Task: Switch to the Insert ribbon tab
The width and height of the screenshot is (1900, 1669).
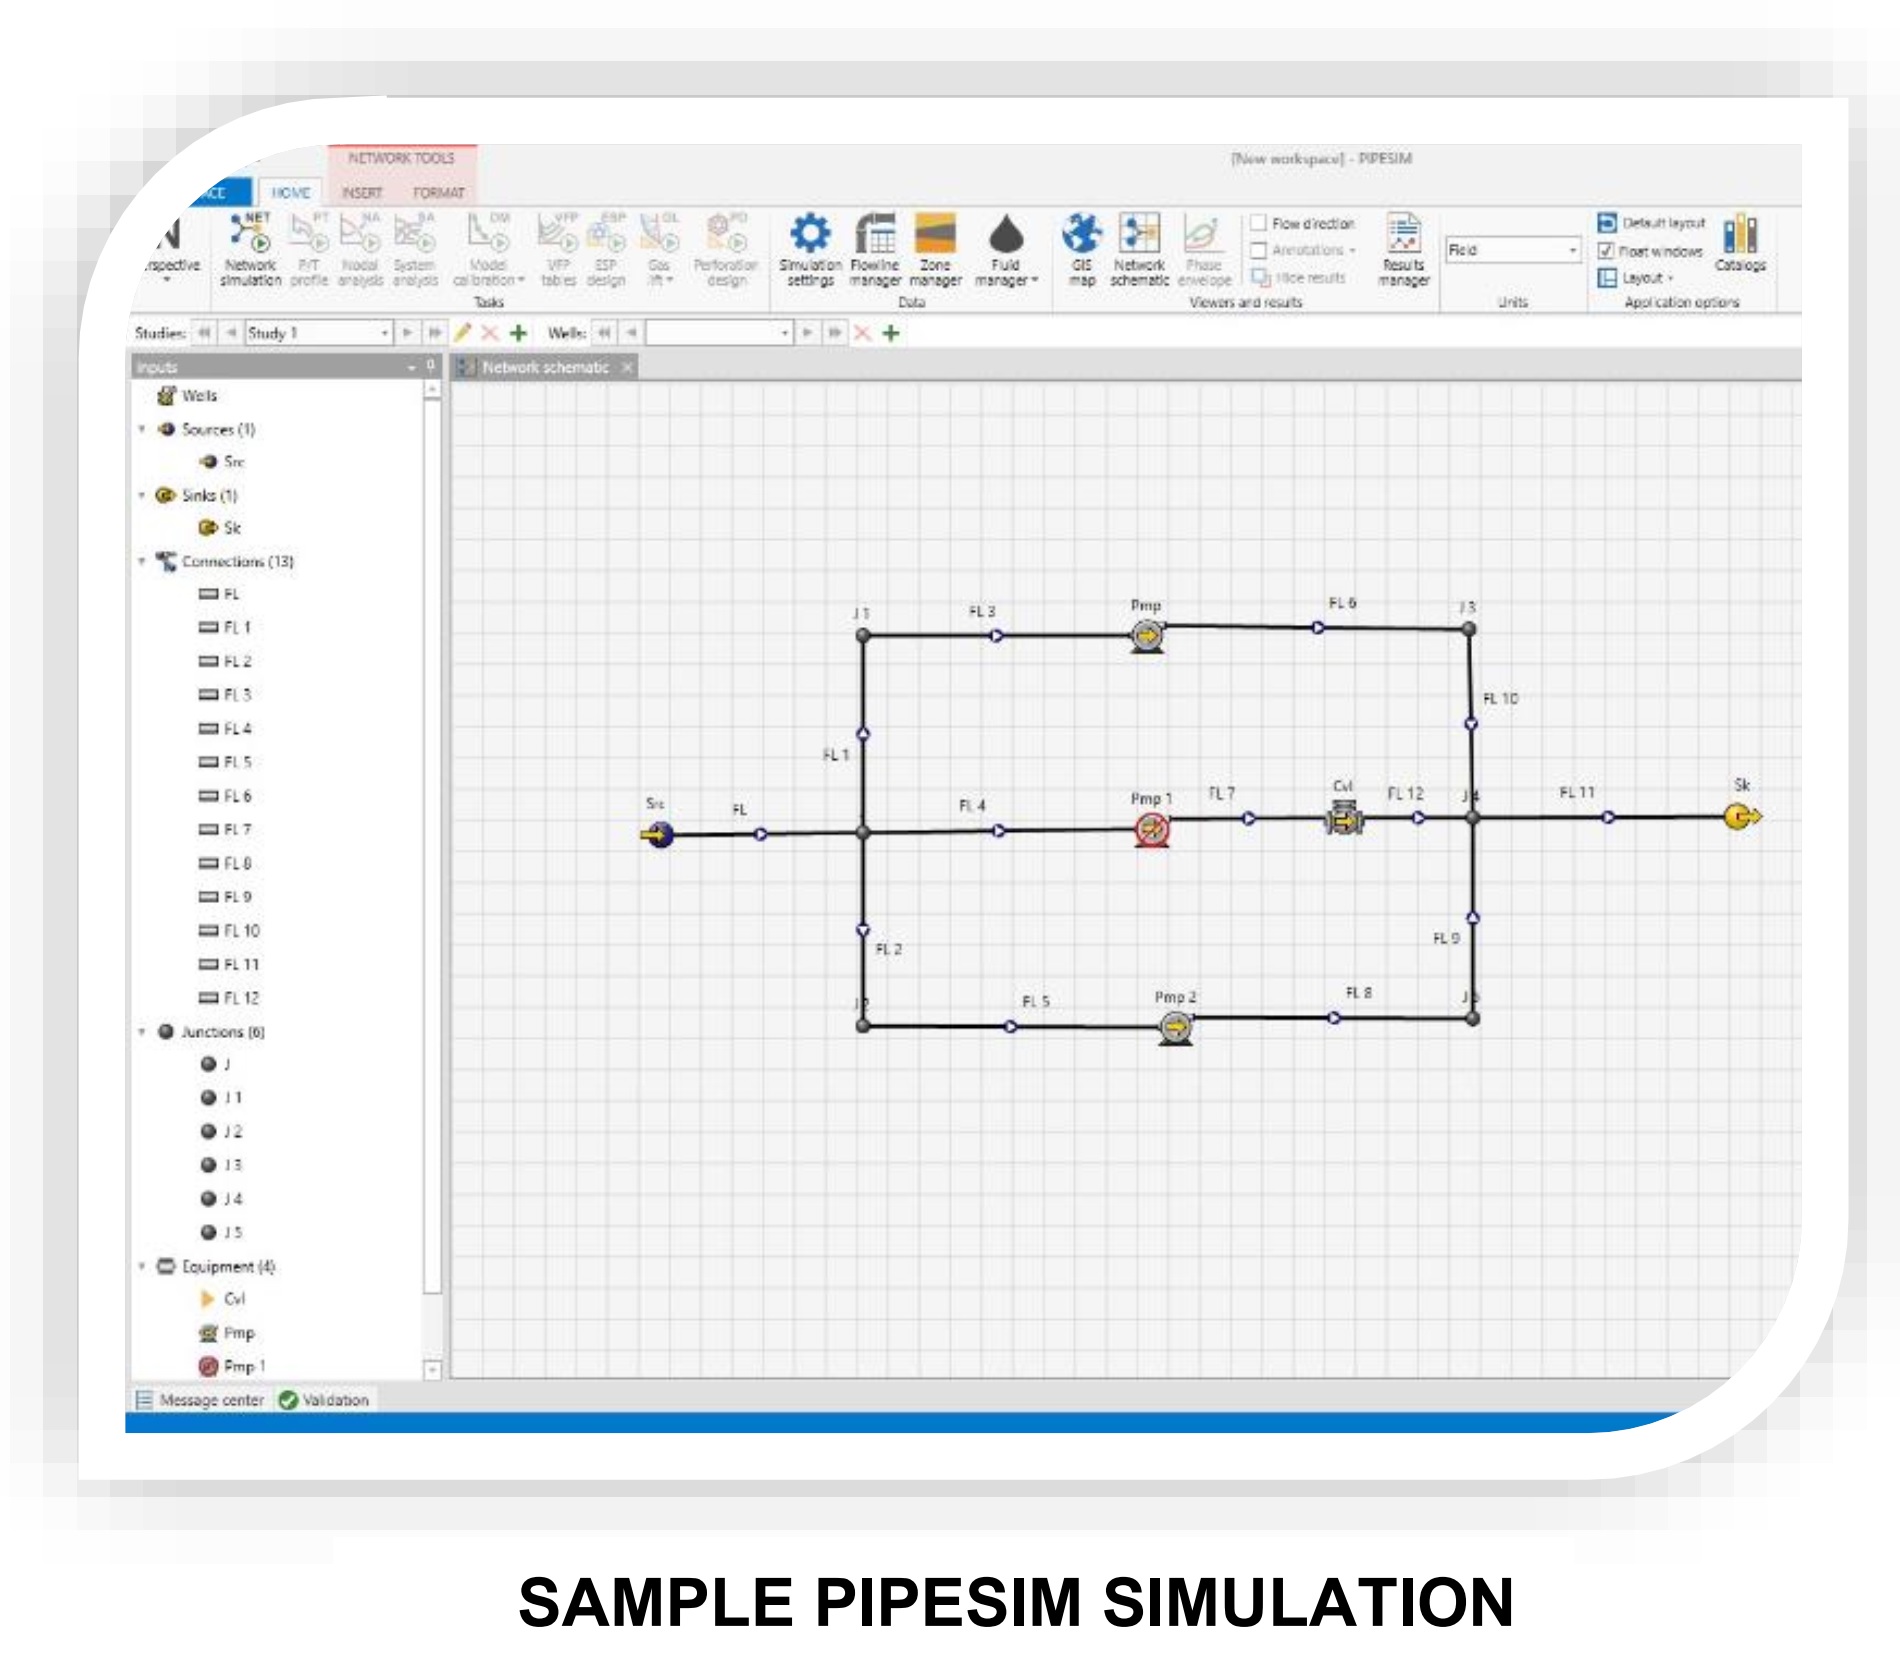Action: [362, 192]
